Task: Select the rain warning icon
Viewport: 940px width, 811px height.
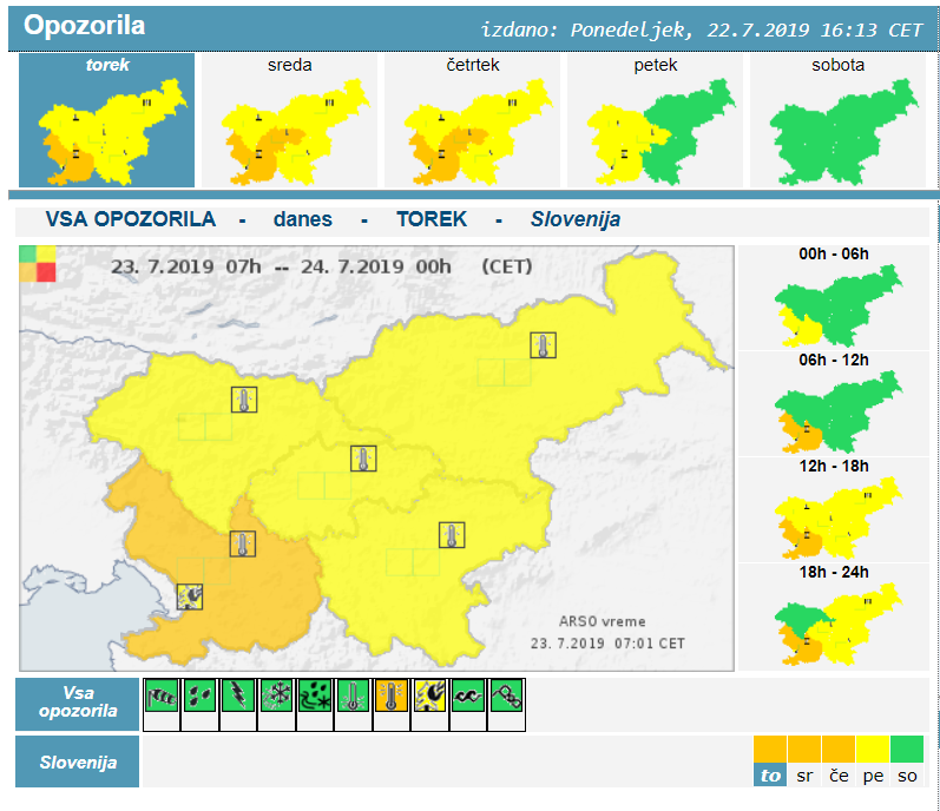Action: pyautogui.click(x=199, y=696)
